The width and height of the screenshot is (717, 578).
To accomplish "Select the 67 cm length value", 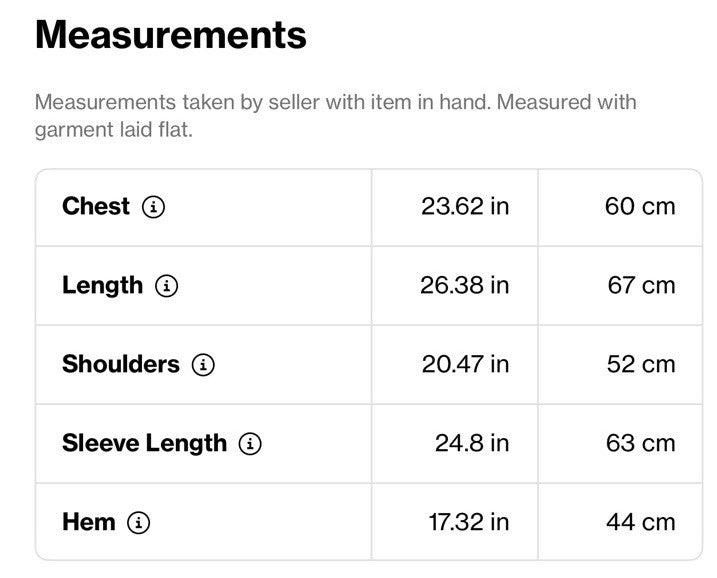I will pyautogui.click(x=642, y=285).
